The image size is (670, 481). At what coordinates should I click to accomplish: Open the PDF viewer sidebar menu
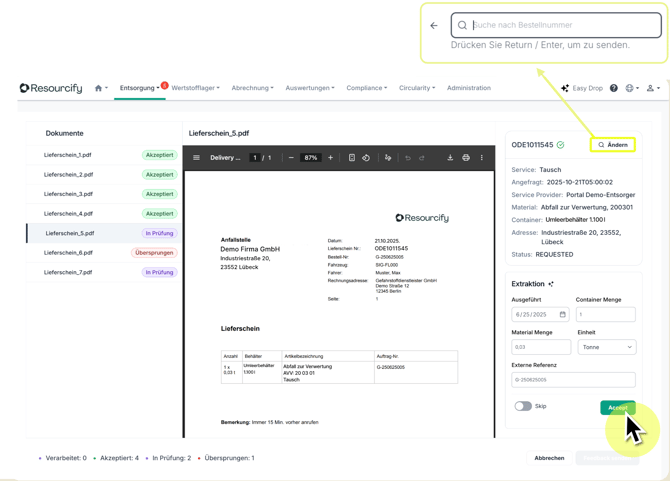point(196,158)
